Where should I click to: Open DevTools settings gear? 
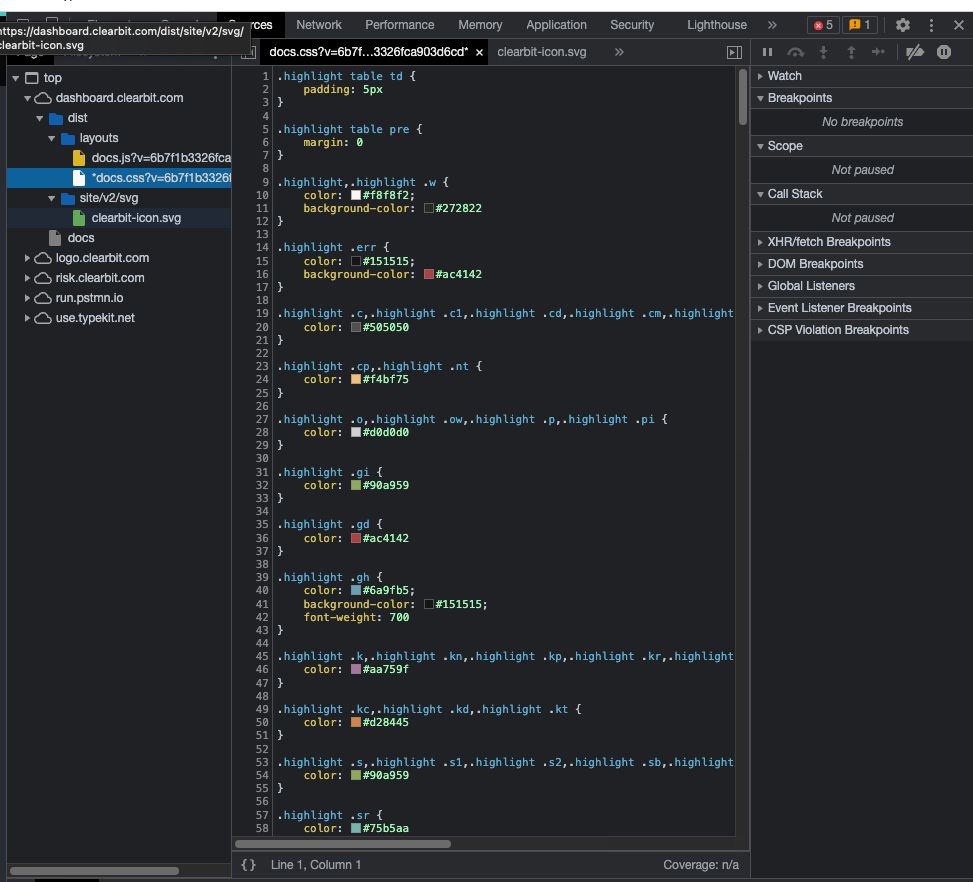tap(902, 25)
